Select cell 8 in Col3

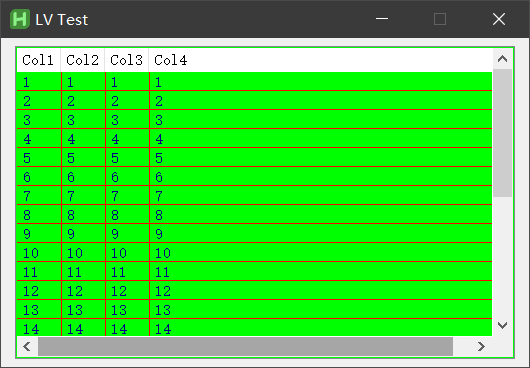[127, 215]
